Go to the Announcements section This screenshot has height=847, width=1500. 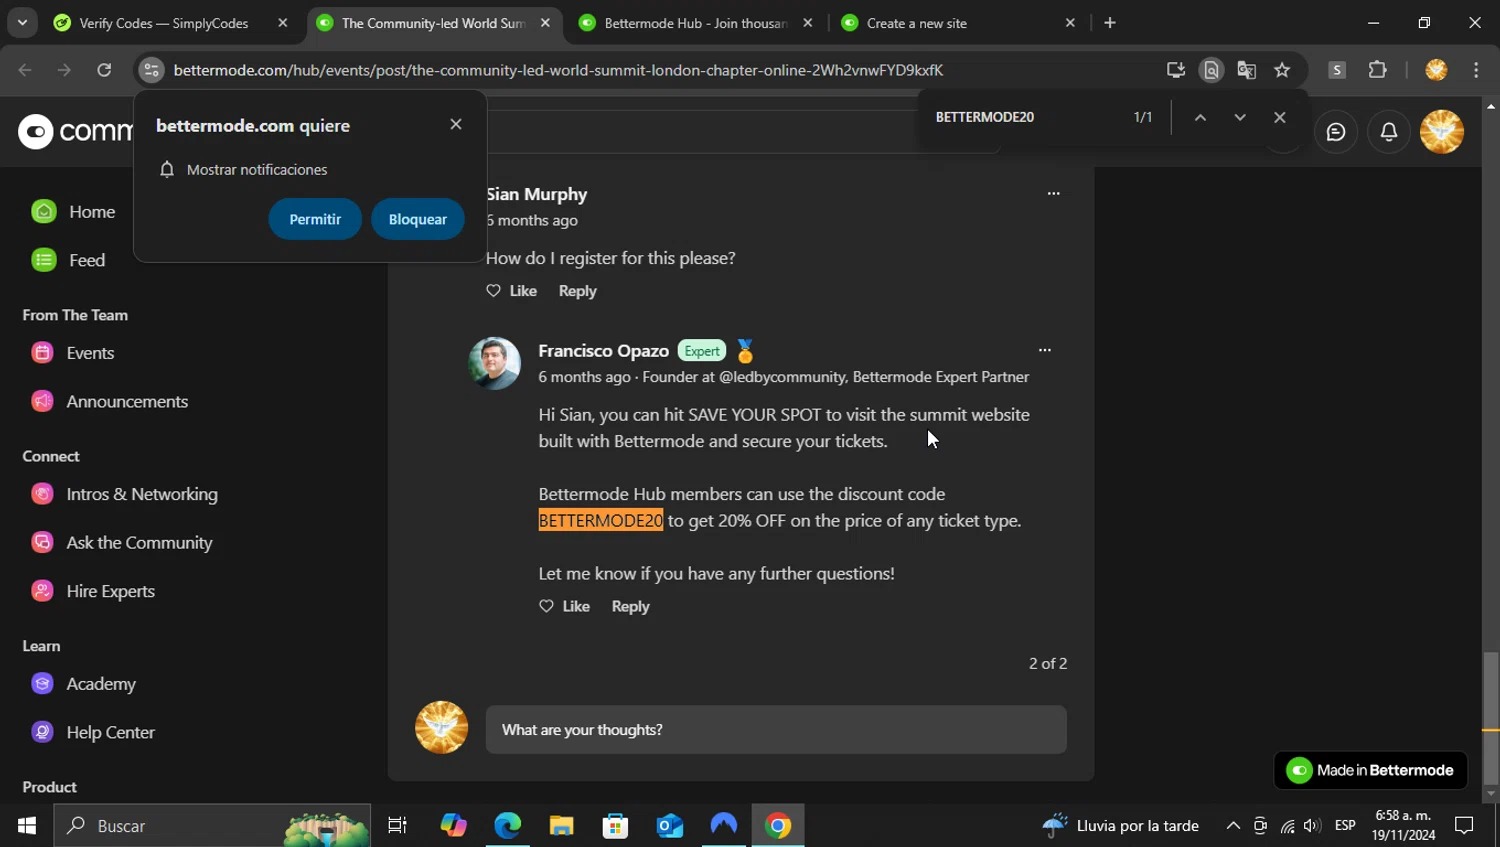point(110,401)
